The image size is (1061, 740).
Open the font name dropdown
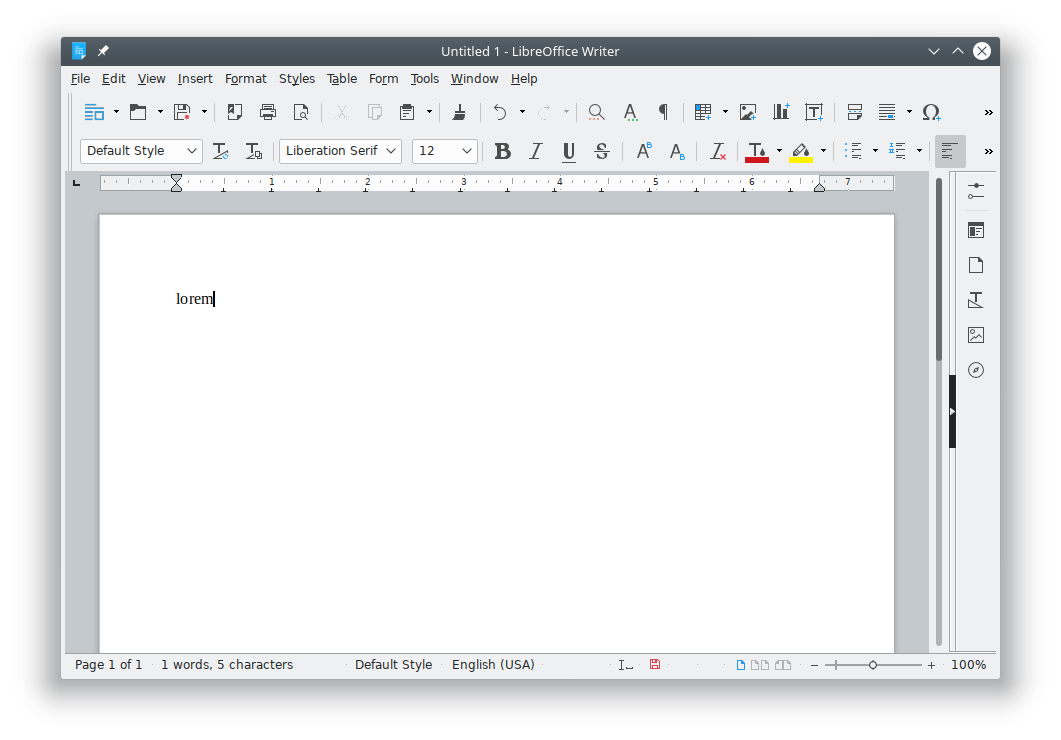[x=392, y=151]
